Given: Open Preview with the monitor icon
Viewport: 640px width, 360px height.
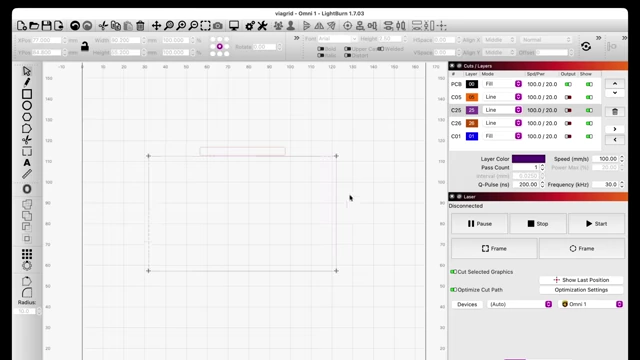Looking at the screenshot, I should tap(234, 26).
